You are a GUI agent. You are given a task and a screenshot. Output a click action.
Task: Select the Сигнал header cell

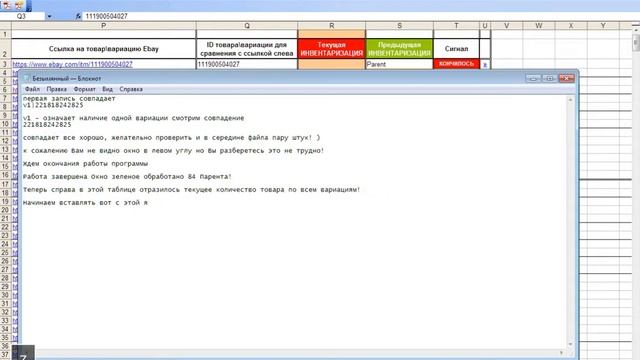[x=456, y=49]
